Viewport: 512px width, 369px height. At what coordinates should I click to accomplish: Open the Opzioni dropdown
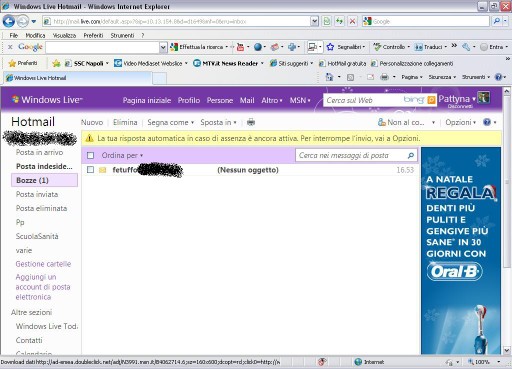[x=461, y=122]
